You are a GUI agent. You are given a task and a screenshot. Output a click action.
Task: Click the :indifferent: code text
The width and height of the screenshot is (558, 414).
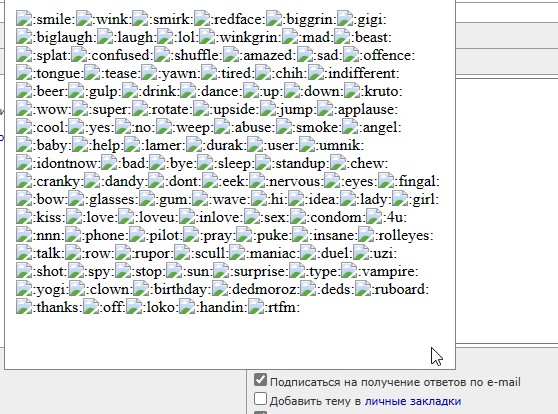[x=362, y=73]
